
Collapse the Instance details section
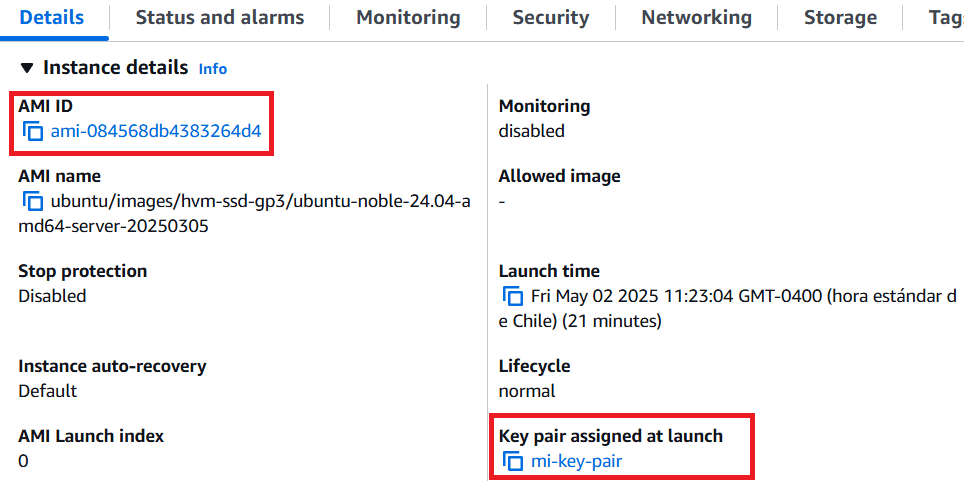click(27, 68)
